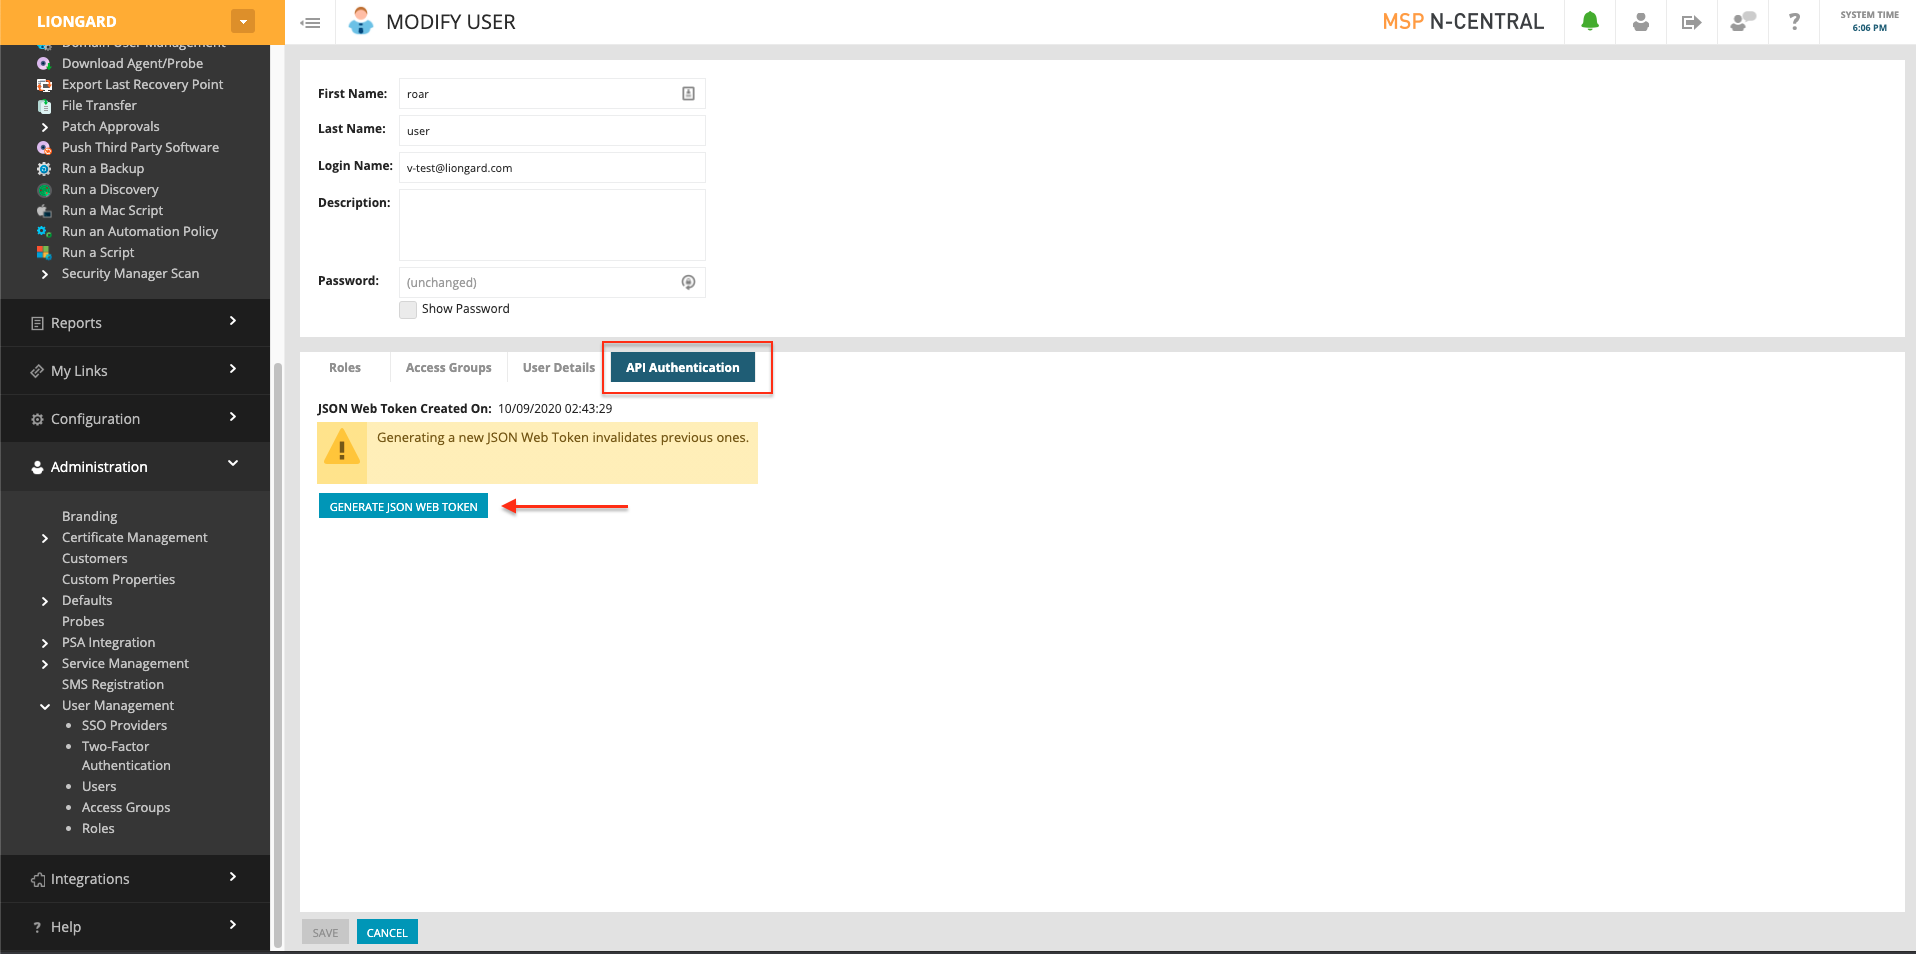Expand Patch Approvals tree item

point(45,127)
